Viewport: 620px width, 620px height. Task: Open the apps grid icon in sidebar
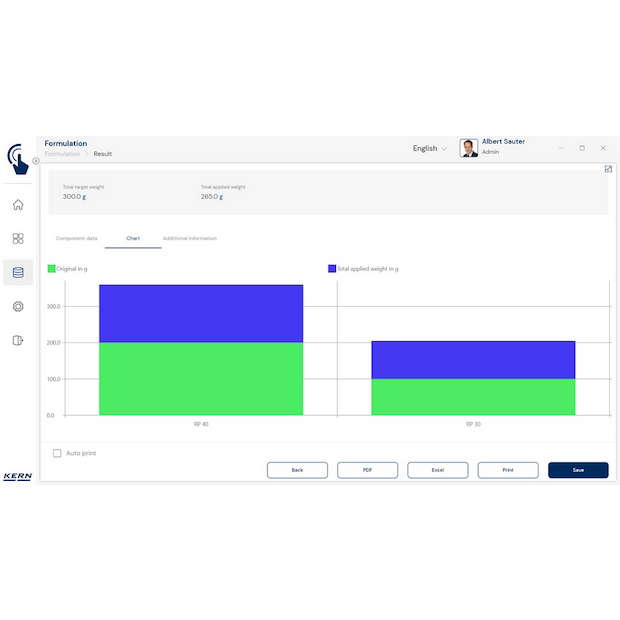pyautogui.click(x=18, y=239)
